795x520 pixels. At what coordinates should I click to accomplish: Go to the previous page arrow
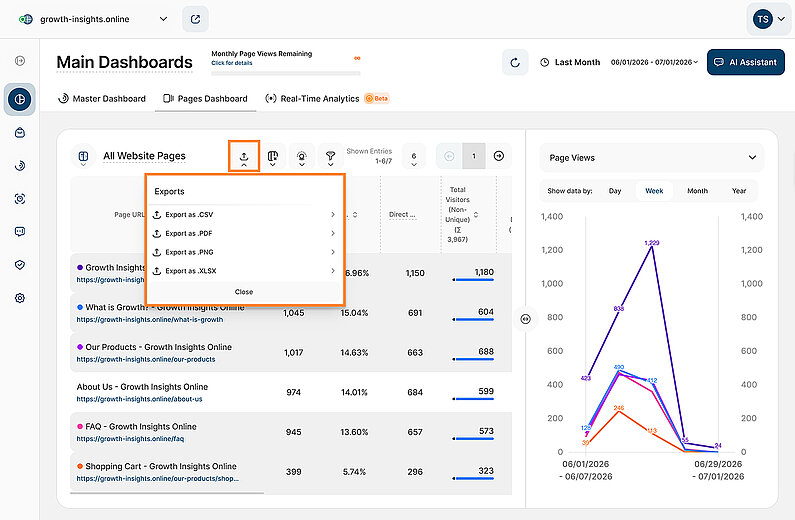(x=449, y=156)
